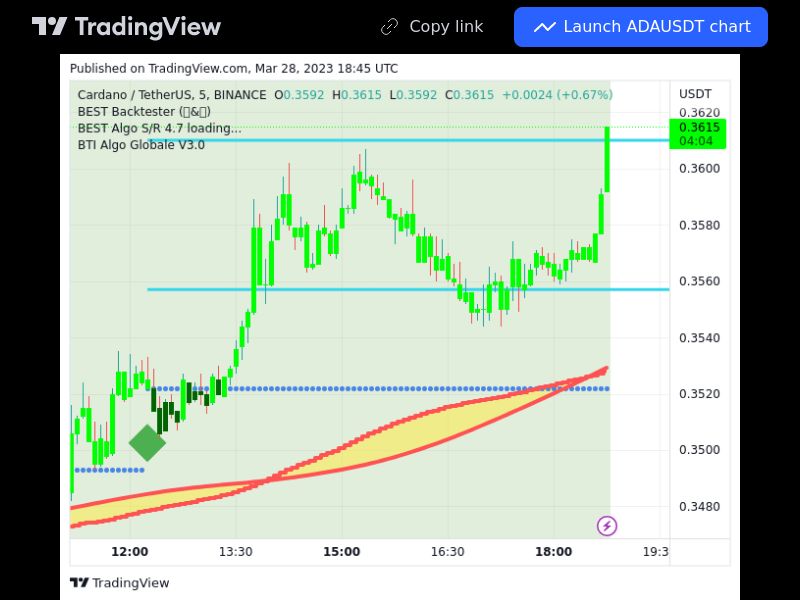Select the 'BEST Backtester' indicator label
The image size is (800, 600).
[x=144, y=112]
